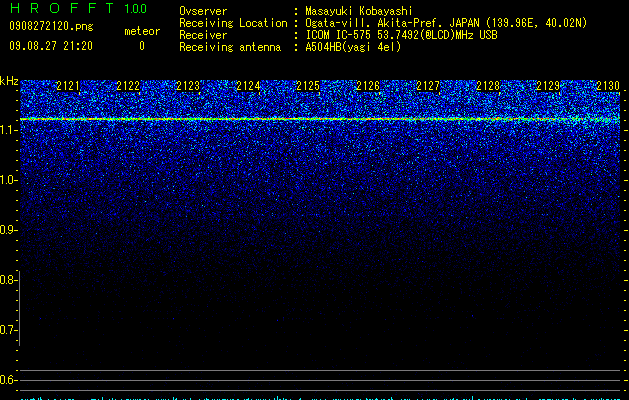Screen dimensions: 629x400
Task: Select the 2122 time marker
Action: [x=128, y=86]
